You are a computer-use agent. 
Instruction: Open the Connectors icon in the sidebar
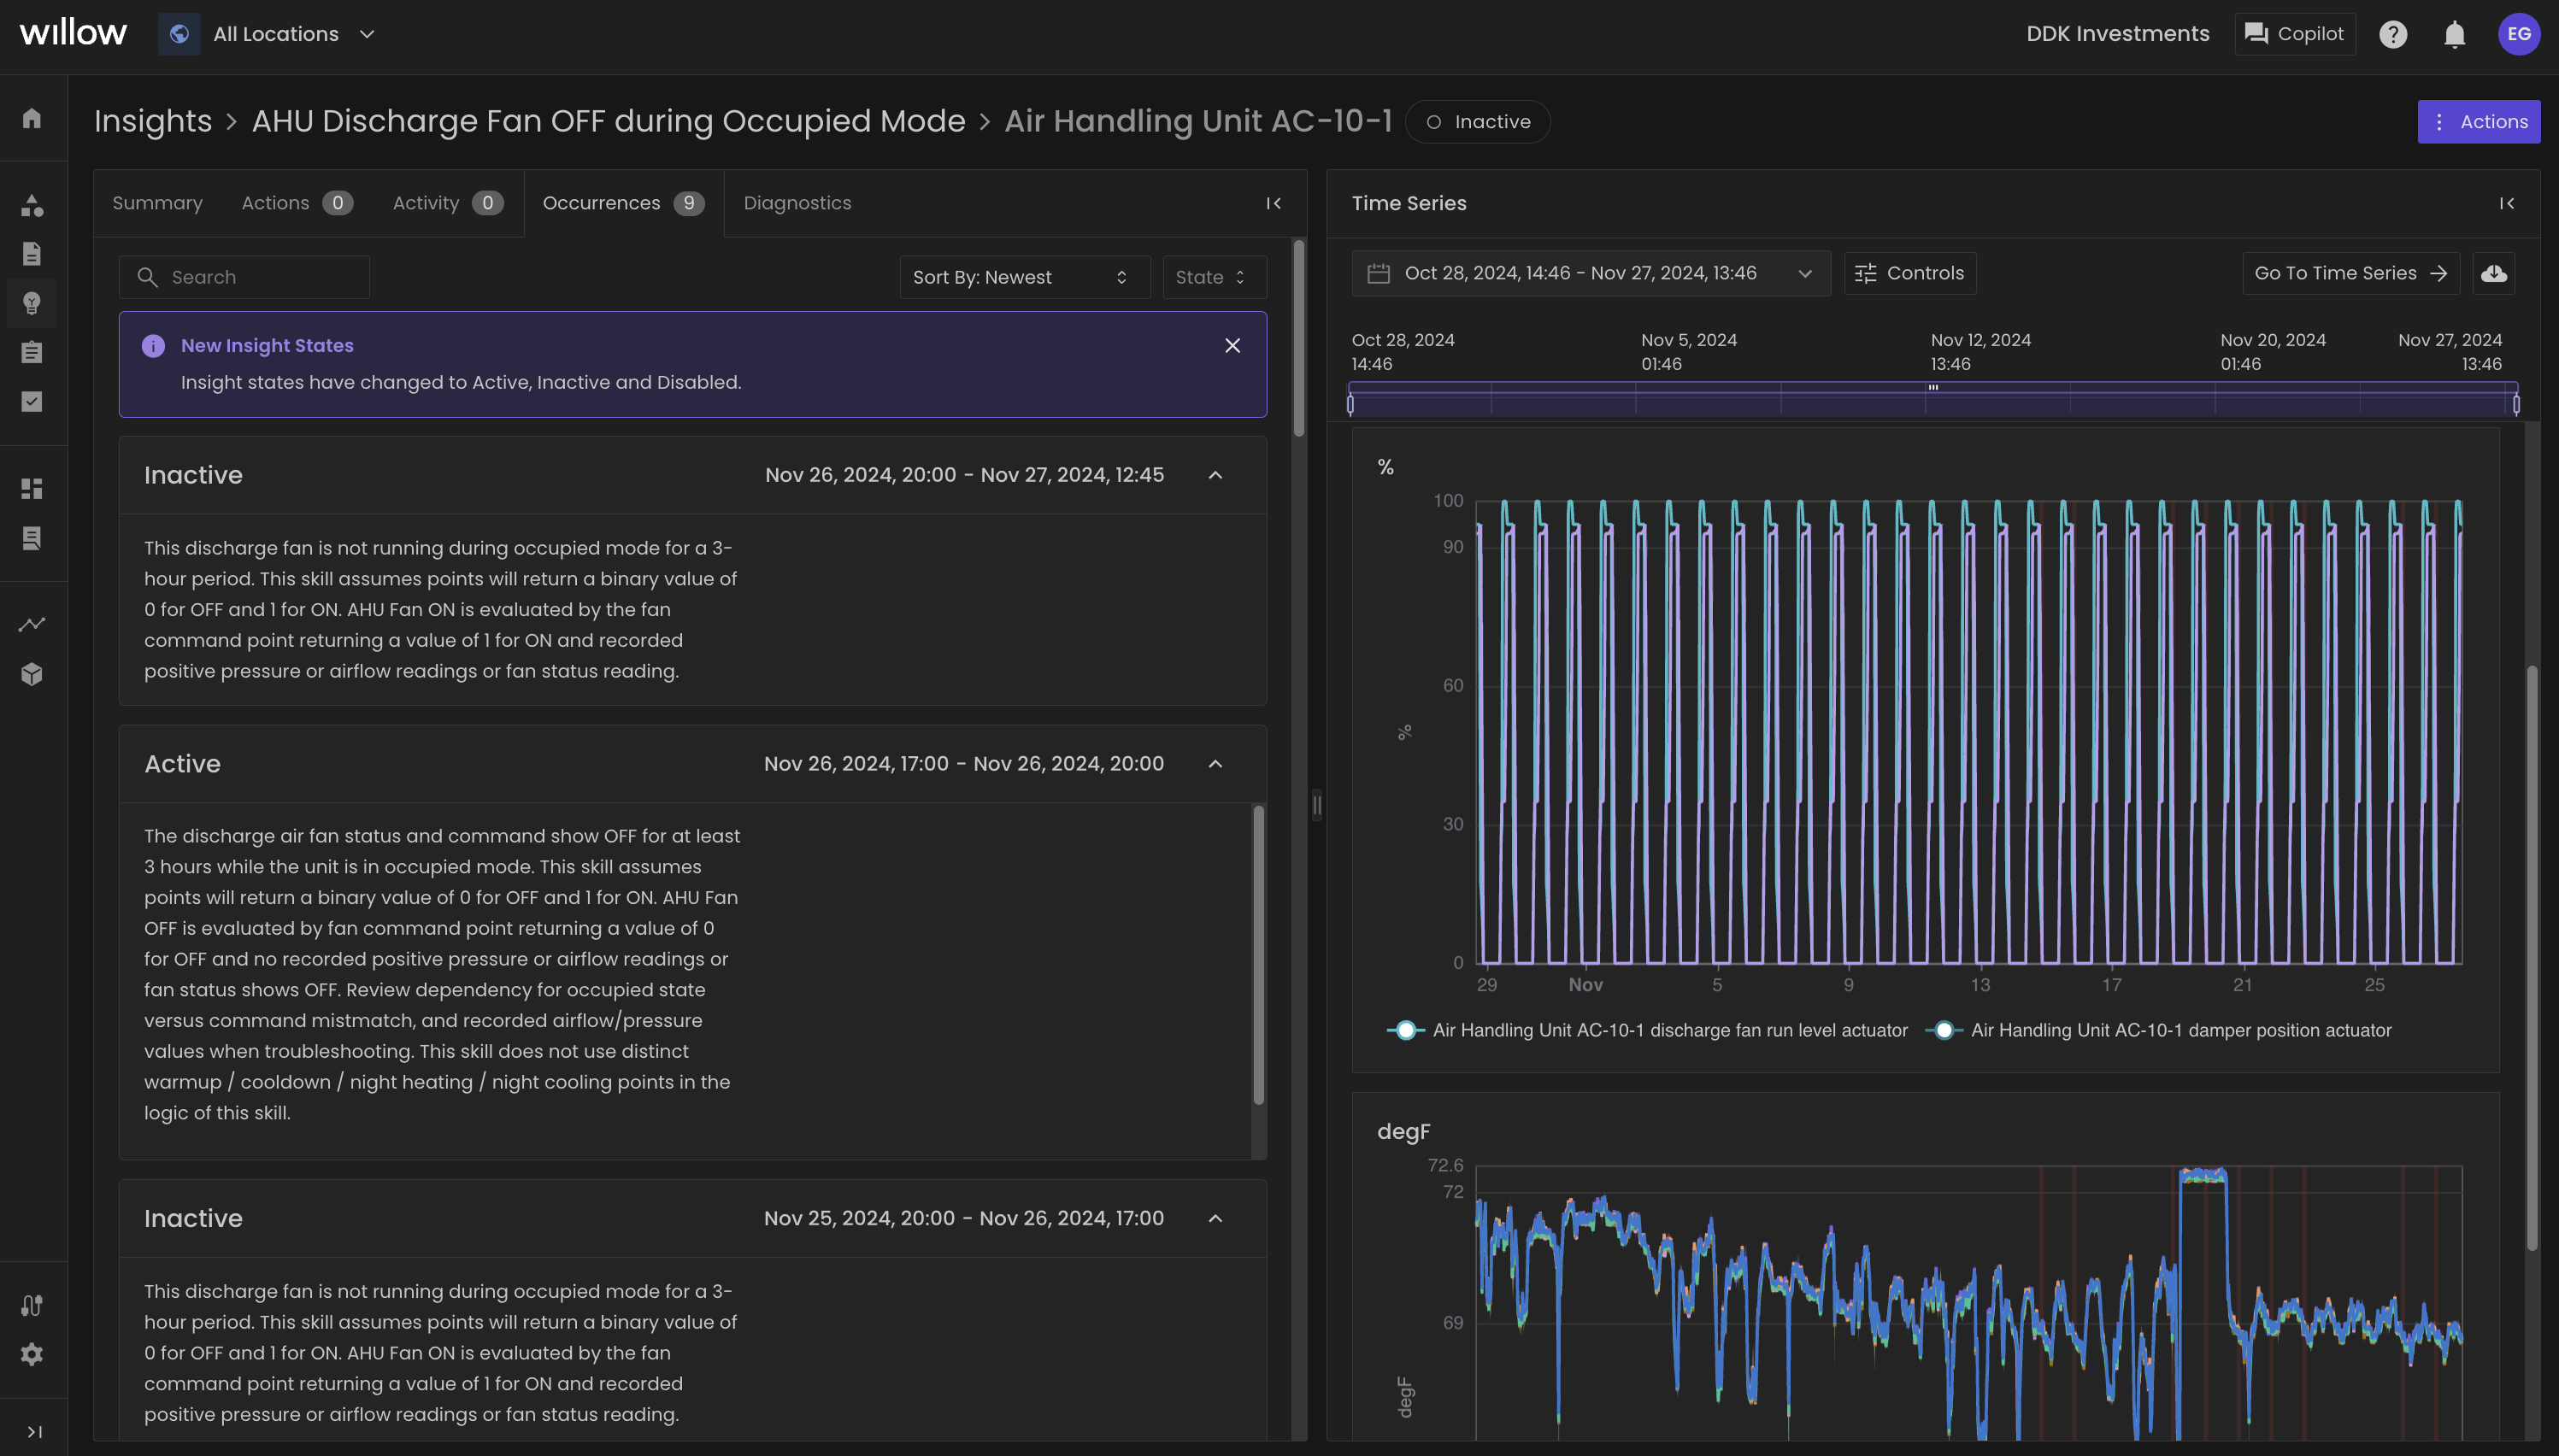coord(31,1305)
